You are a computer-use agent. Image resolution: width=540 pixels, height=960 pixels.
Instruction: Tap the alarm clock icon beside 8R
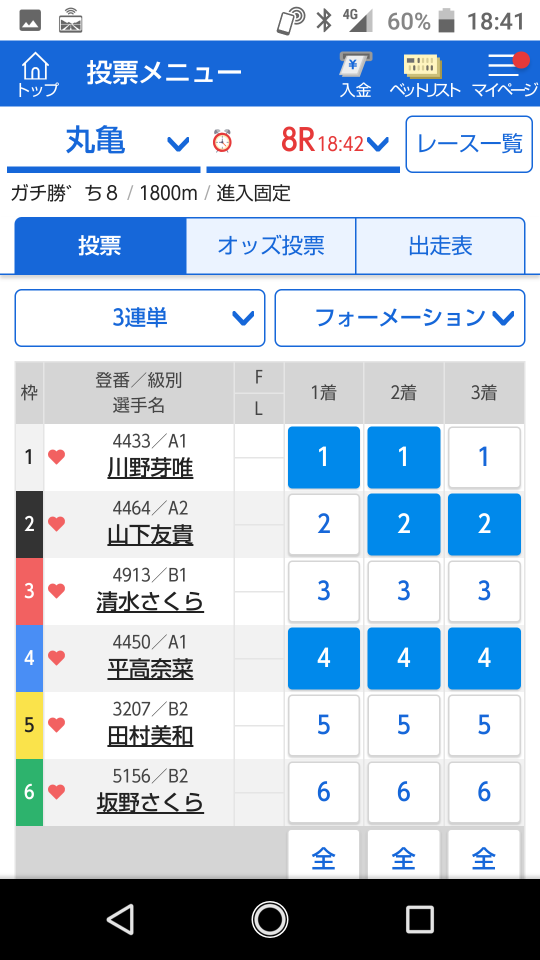(x=222, y=141)
